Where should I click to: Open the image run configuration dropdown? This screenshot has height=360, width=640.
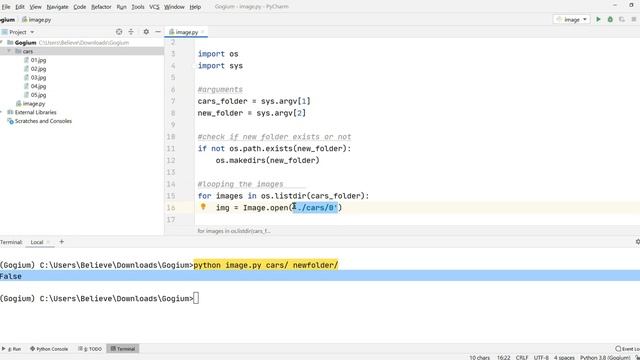pyautogui.click(x=571, y=19)
